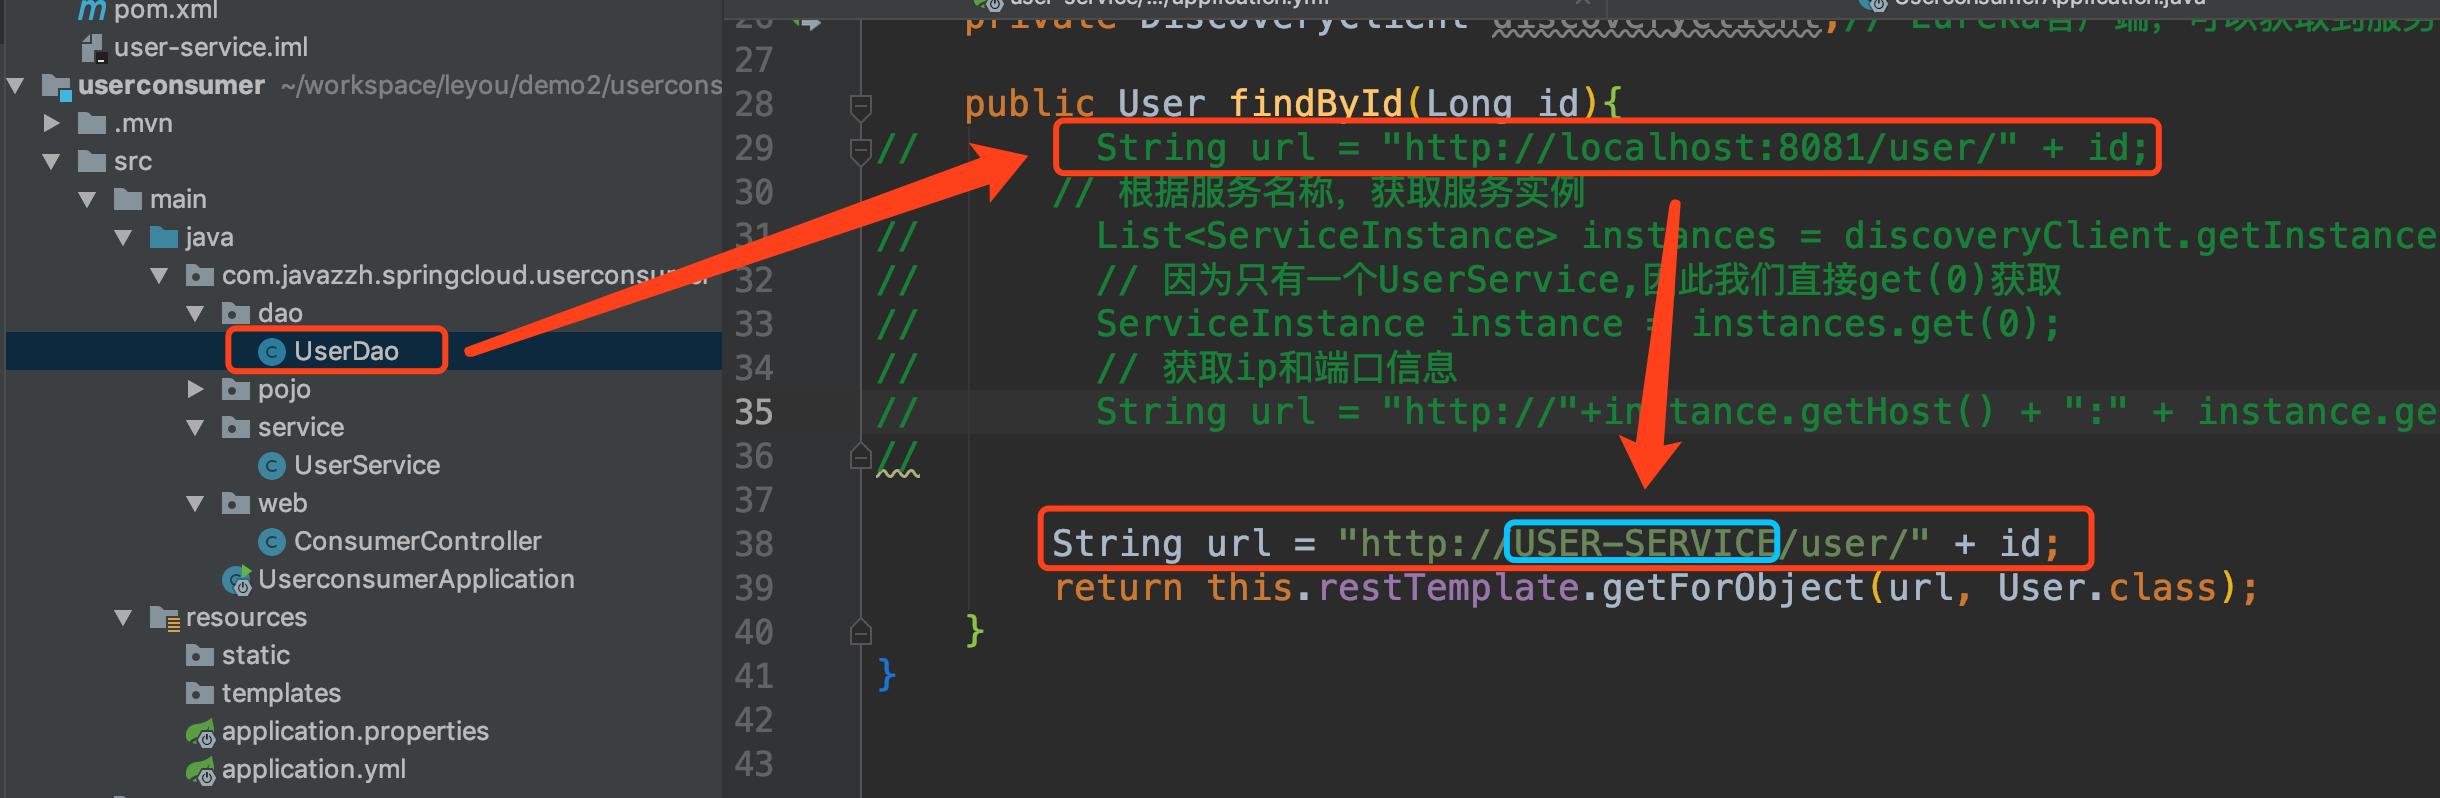Click restTemplate in the return statement
Viewport: 2440px width, 798px height.
1448,587
